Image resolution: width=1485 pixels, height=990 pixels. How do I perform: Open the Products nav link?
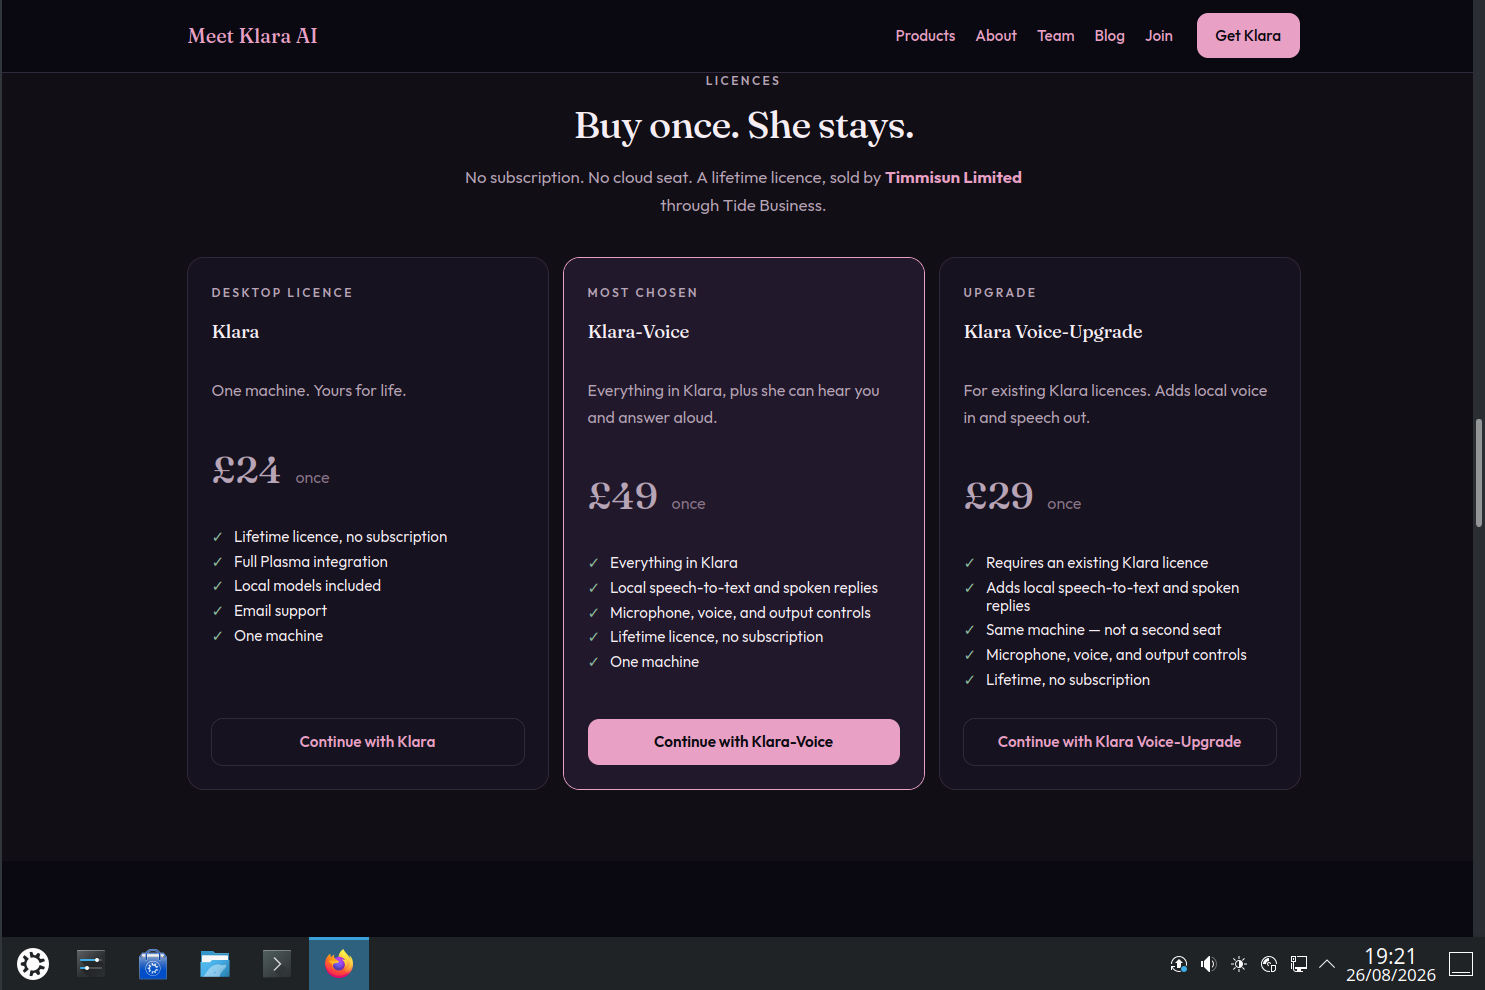click(925, 36)
